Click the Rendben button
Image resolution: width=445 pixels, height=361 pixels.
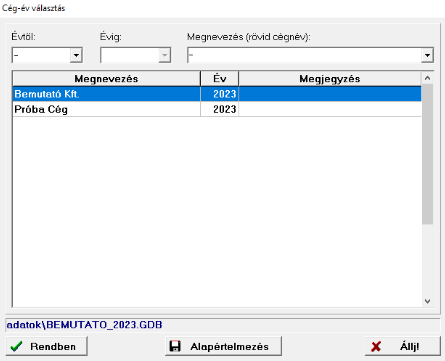click(47, 346)
